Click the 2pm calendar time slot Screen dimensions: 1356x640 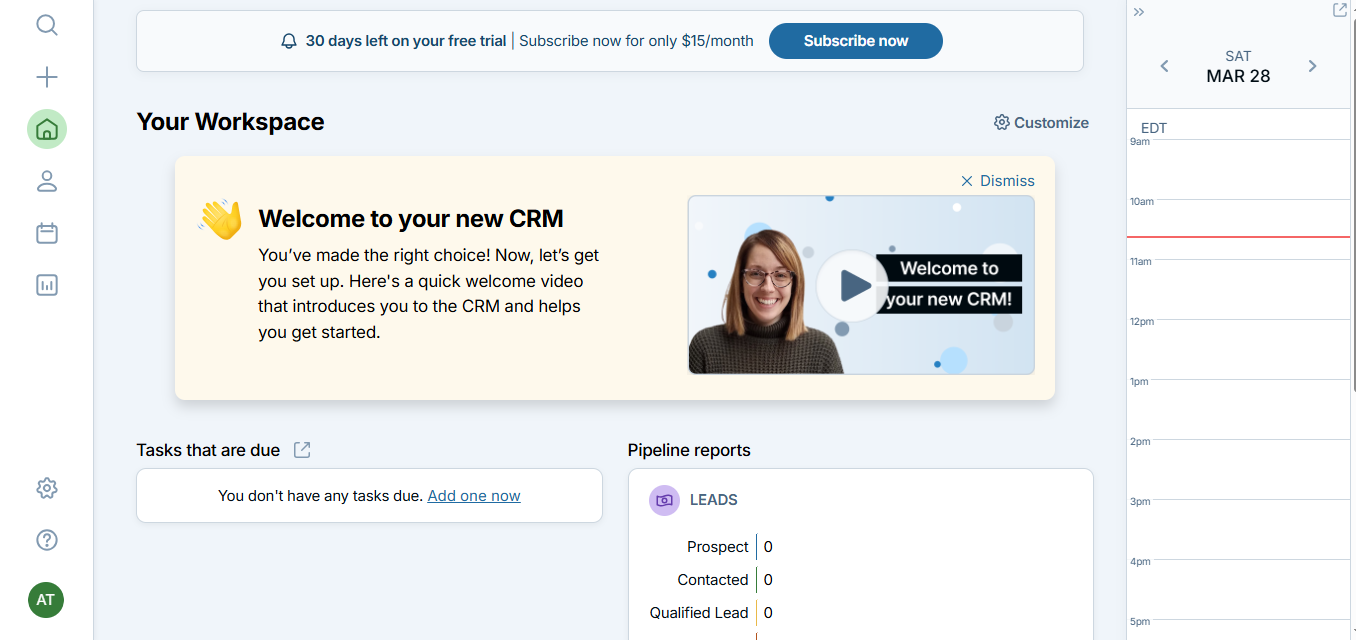click(1238, 469)
